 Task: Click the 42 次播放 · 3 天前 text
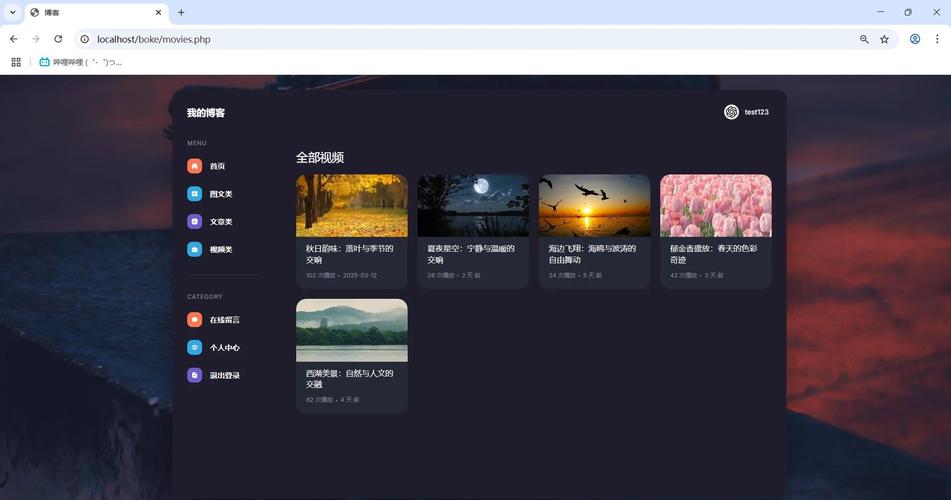click(x=696, y=275)
